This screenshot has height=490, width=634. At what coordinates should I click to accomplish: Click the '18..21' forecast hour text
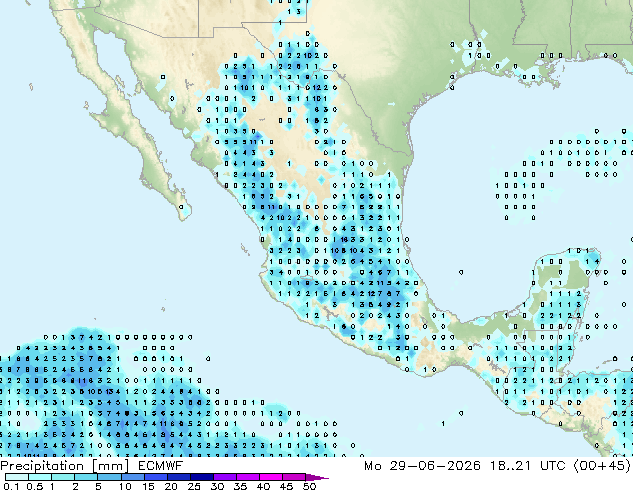point(510,466)
